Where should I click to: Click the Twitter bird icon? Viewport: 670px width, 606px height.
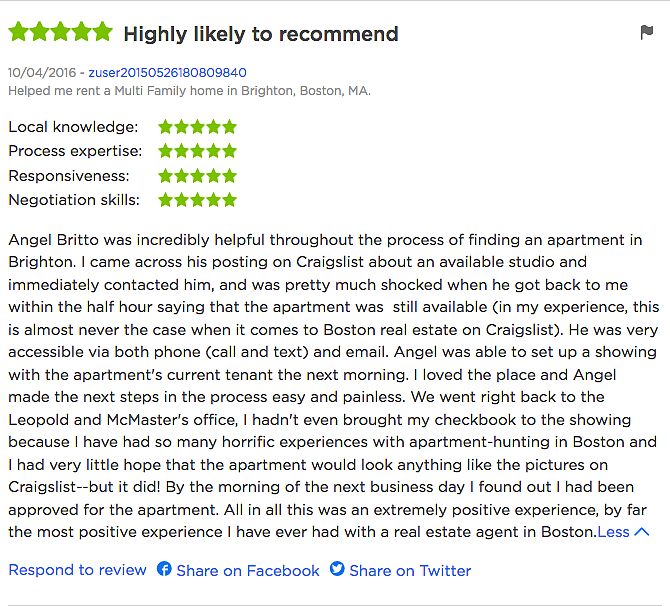(337, 569)
